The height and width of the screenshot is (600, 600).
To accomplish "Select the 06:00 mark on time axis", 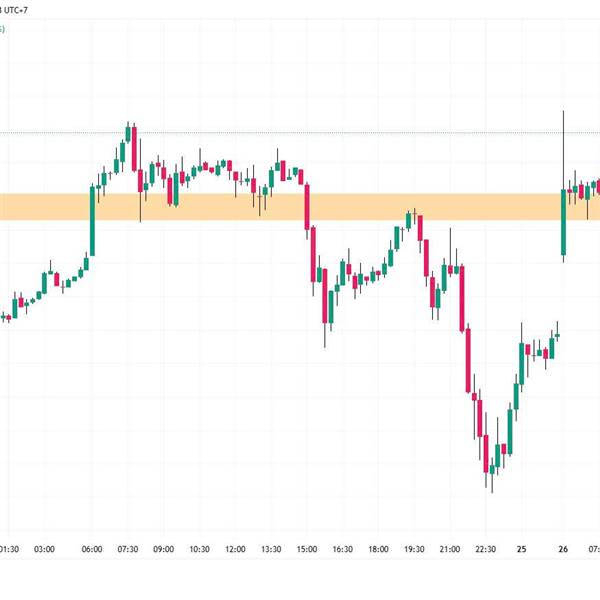I will (92, 549).
